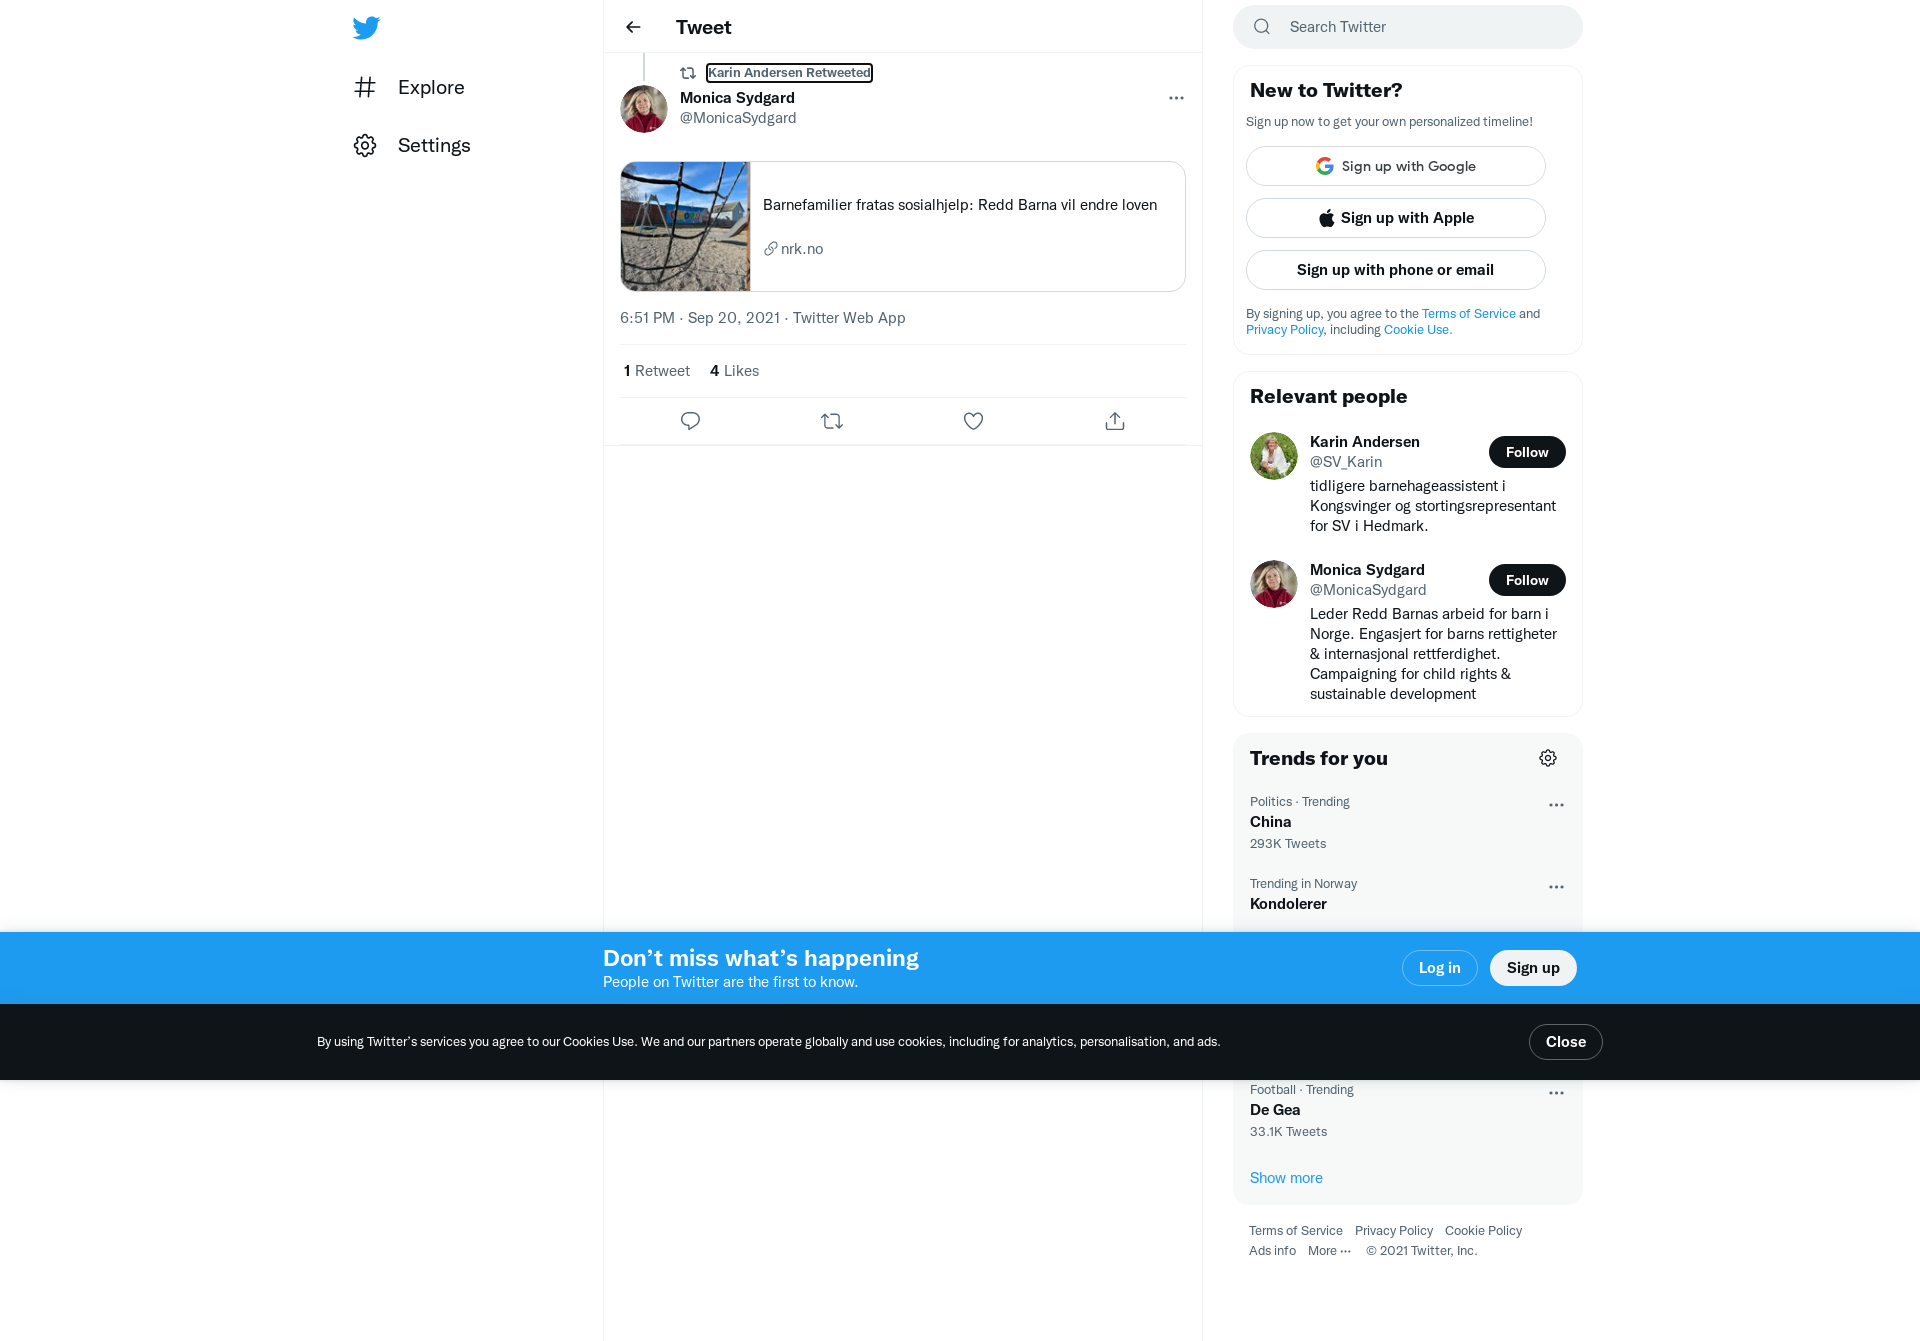Sign up with Google
This screenshot has width=1920, height=1341.
pyautogui.click(x=1396, y=166)
